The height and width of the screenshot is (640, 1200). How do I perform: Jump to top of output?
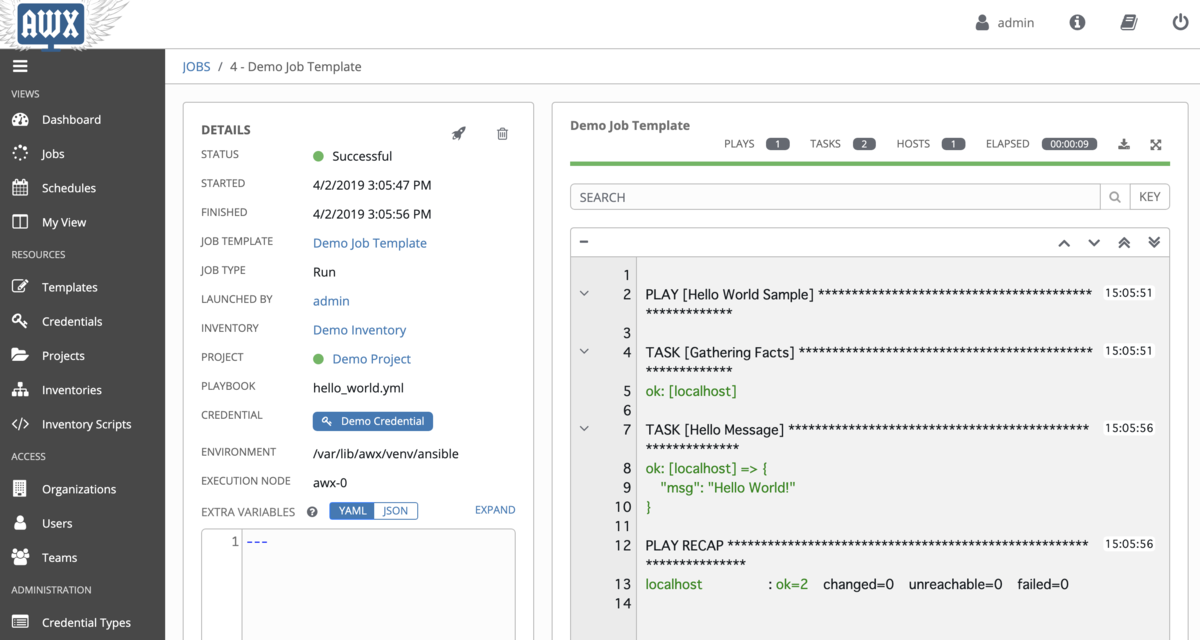(x=1124, y=243)
